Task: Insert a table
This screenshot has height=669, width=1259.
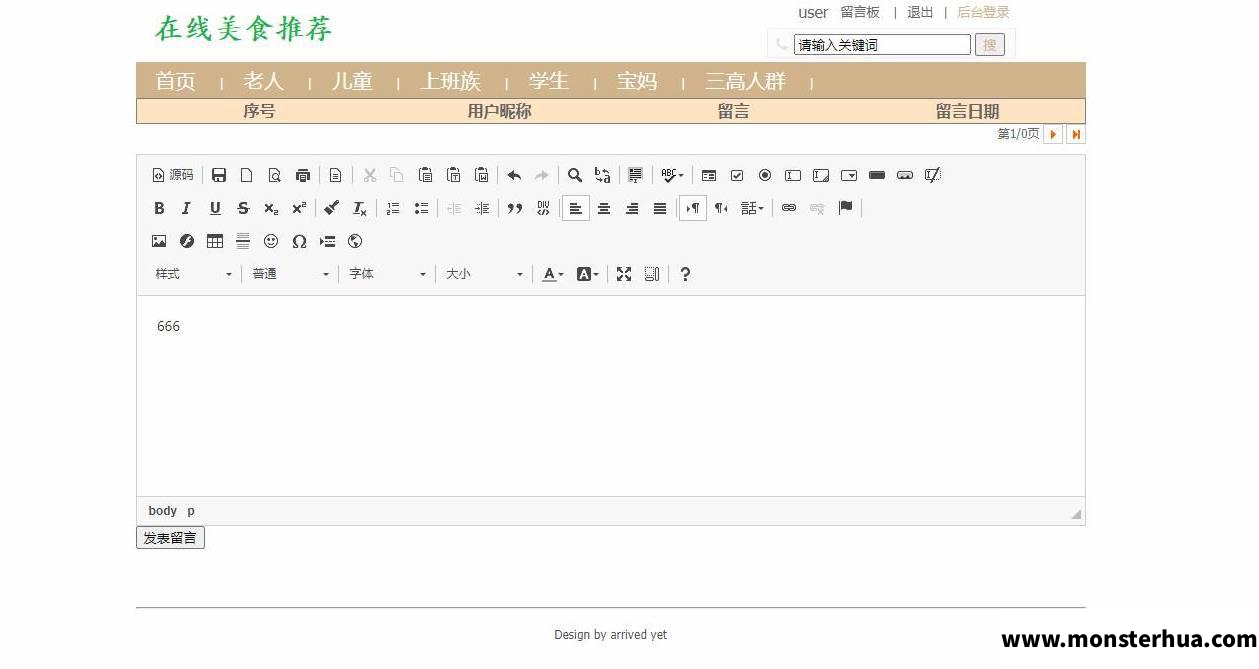Action: [x=215, y=241]
